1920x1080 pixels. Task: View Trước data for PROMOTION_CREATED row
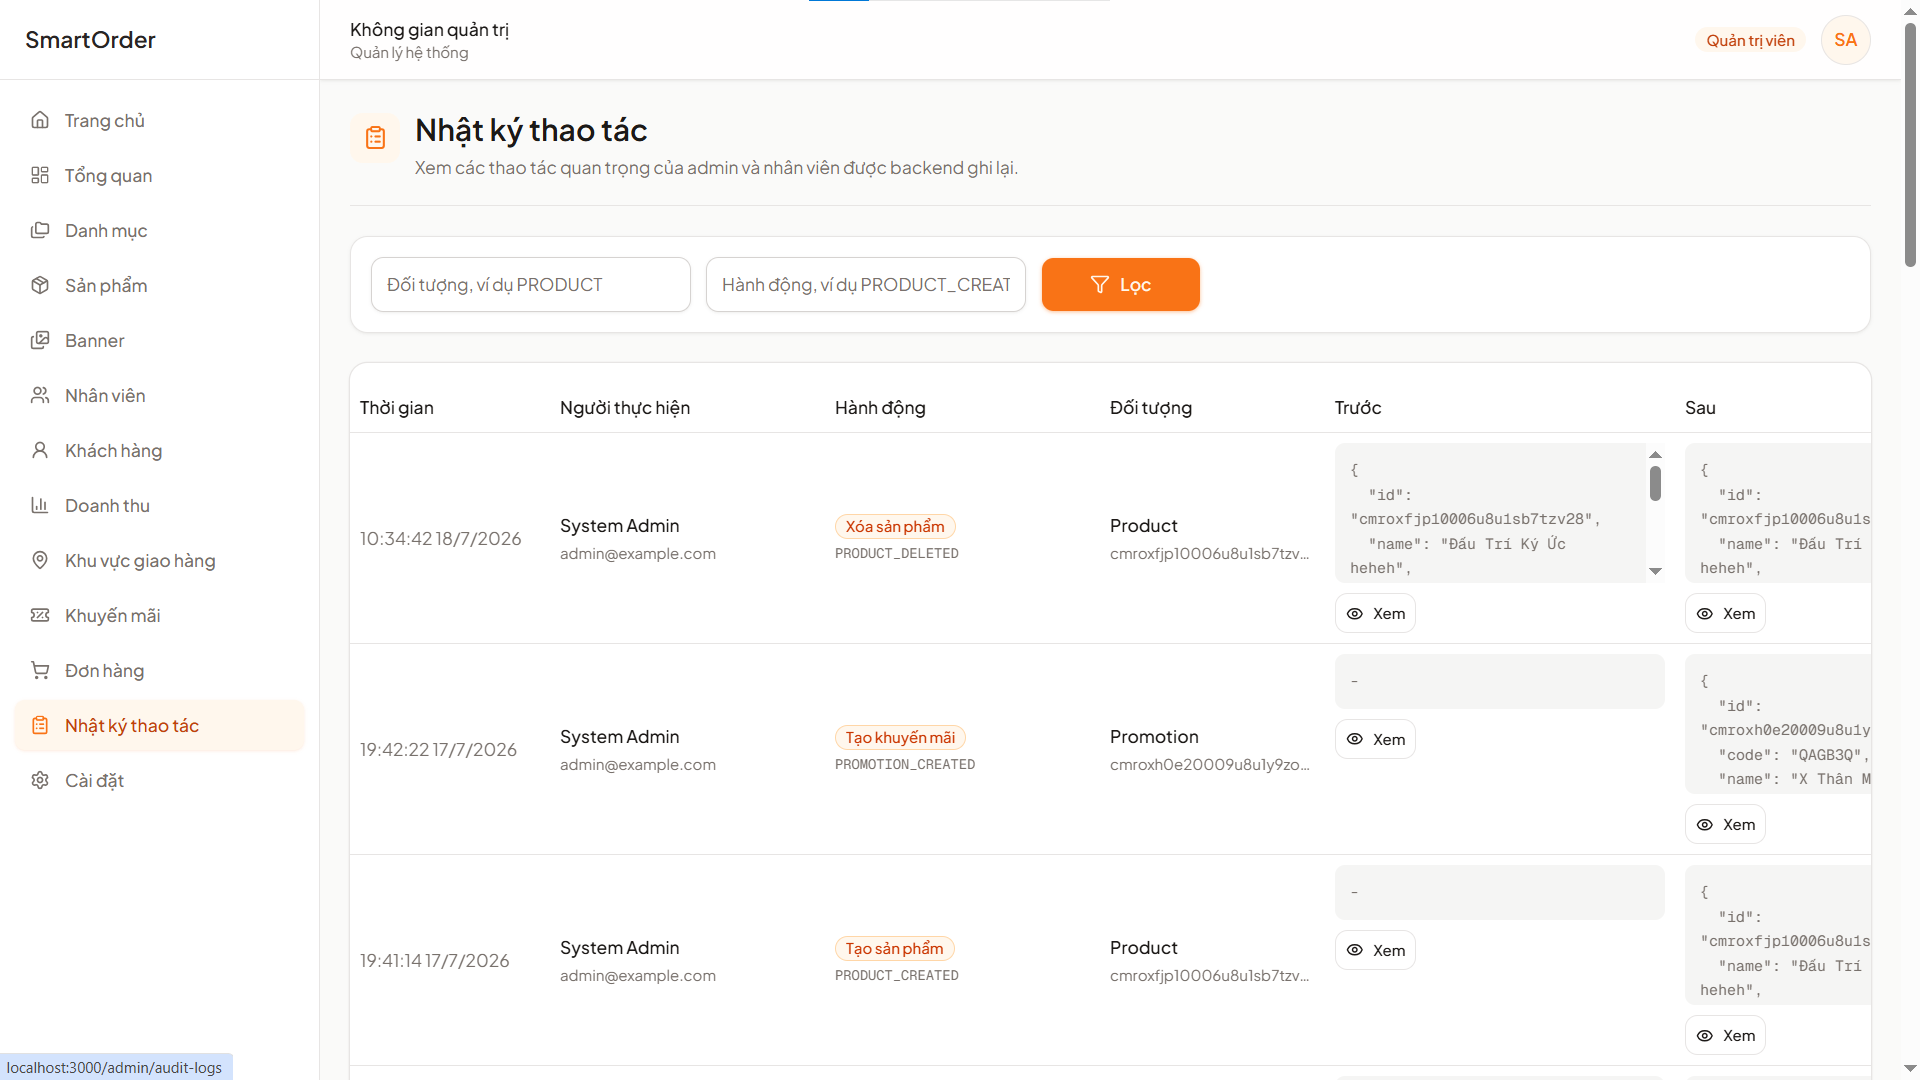coord(1375,739)
